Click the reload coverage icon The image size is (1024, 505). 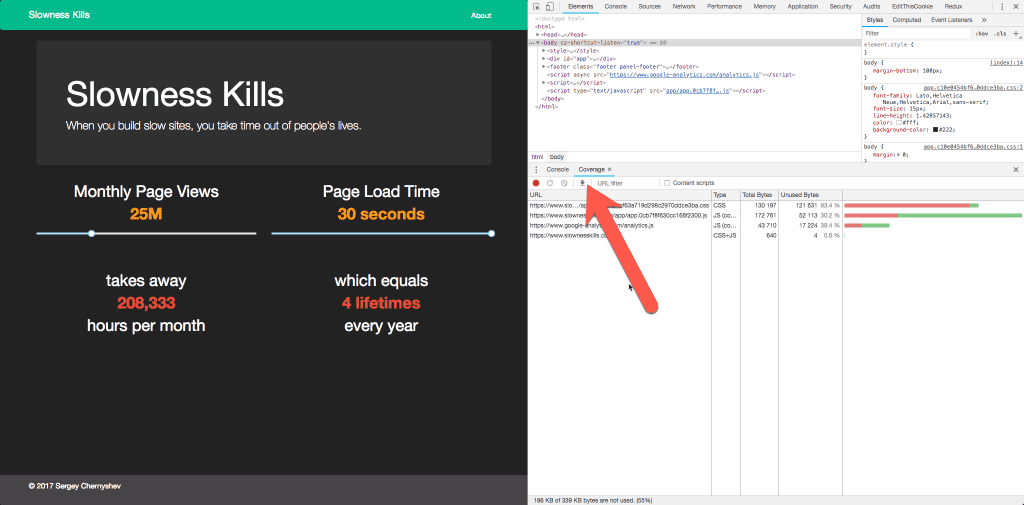(550, 184)
